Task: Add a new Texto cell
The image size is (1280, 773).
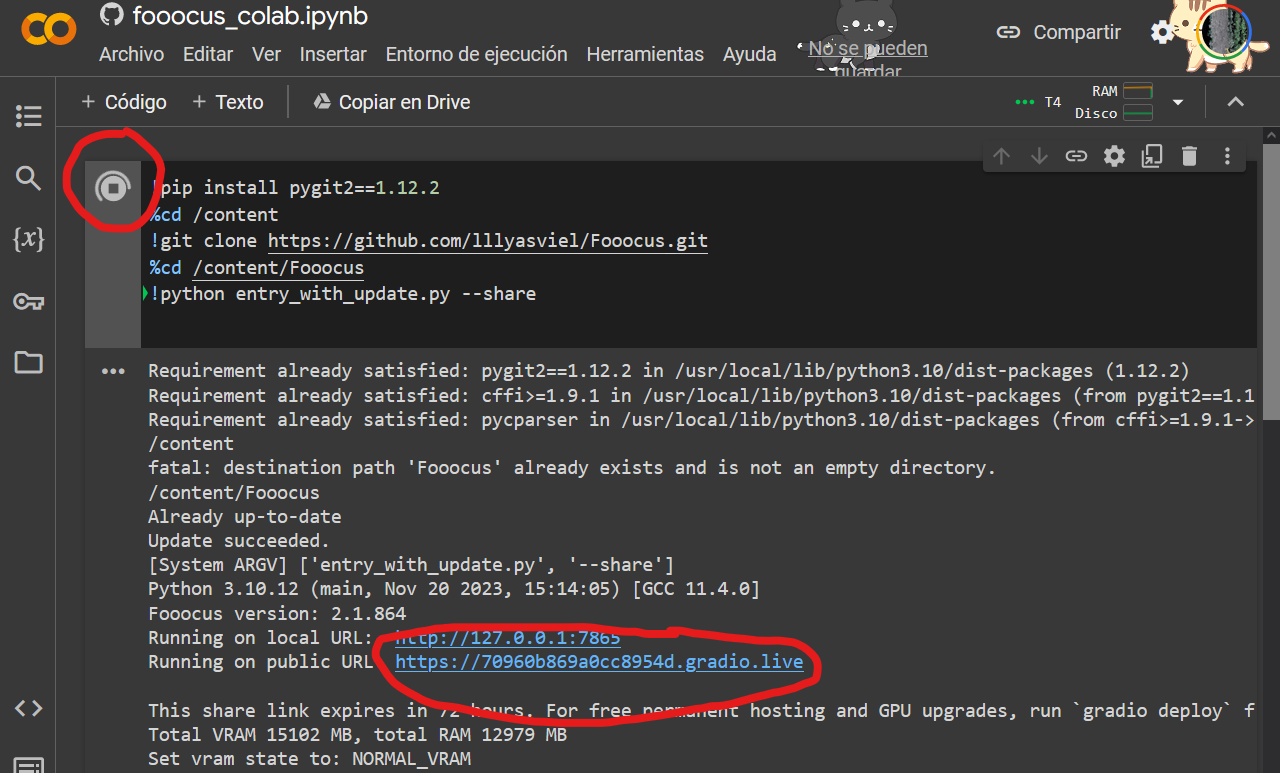Action: point(227,102)
